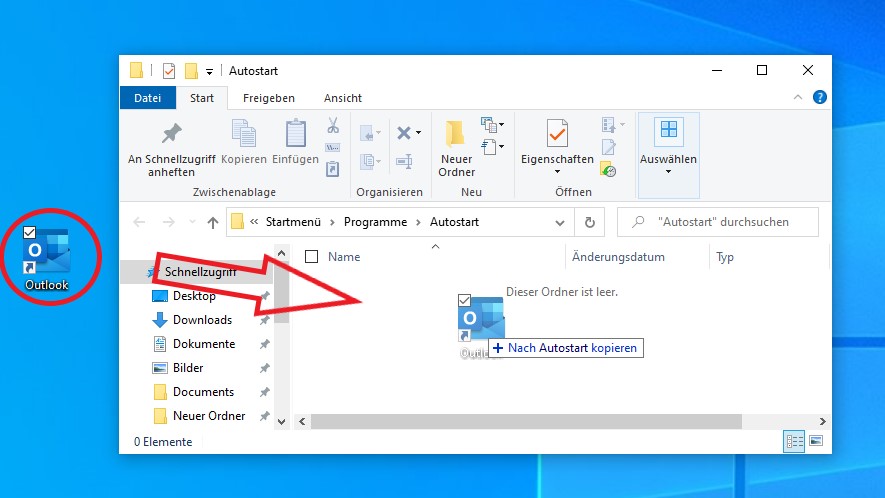885x498 pixels.
Task: Open the Ansicht tab
Action: click(x=343, y=98)
